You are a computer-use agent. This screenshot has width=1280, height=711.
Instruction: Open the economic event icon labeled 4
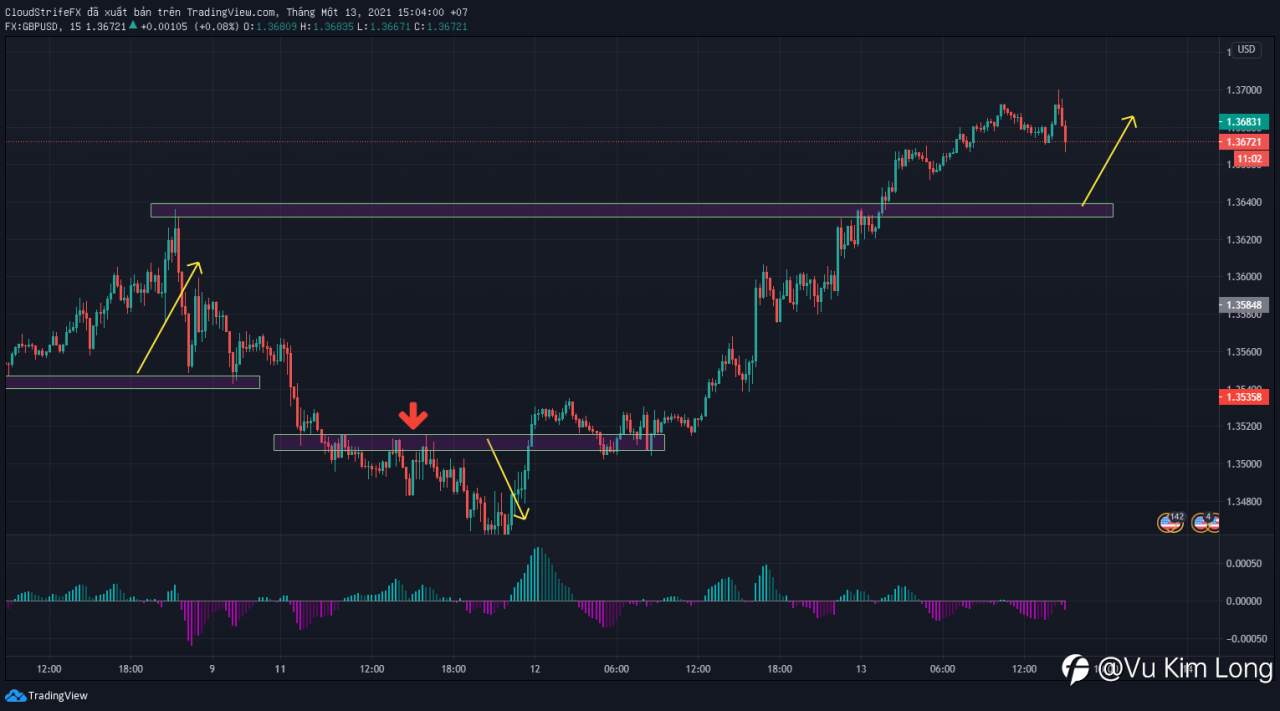point(1204,522)
